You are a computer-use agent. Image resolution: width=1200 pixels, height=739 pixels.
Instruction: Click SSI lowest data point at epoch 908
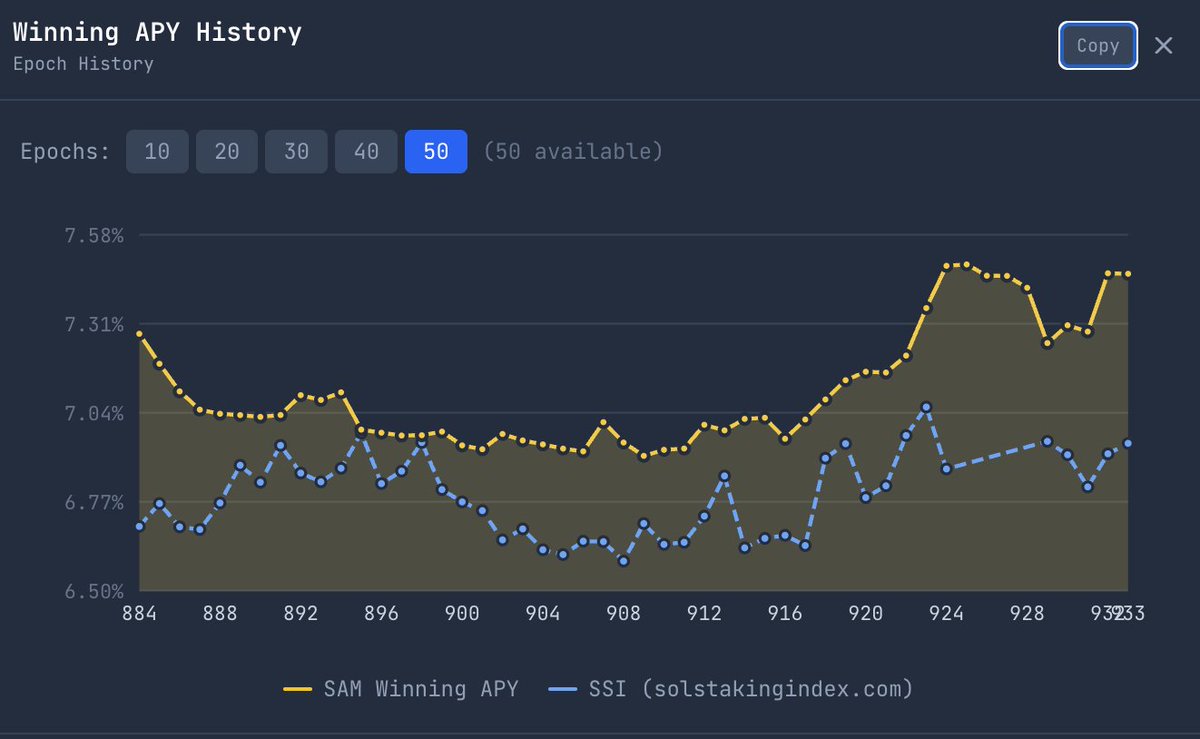[624, 561]
